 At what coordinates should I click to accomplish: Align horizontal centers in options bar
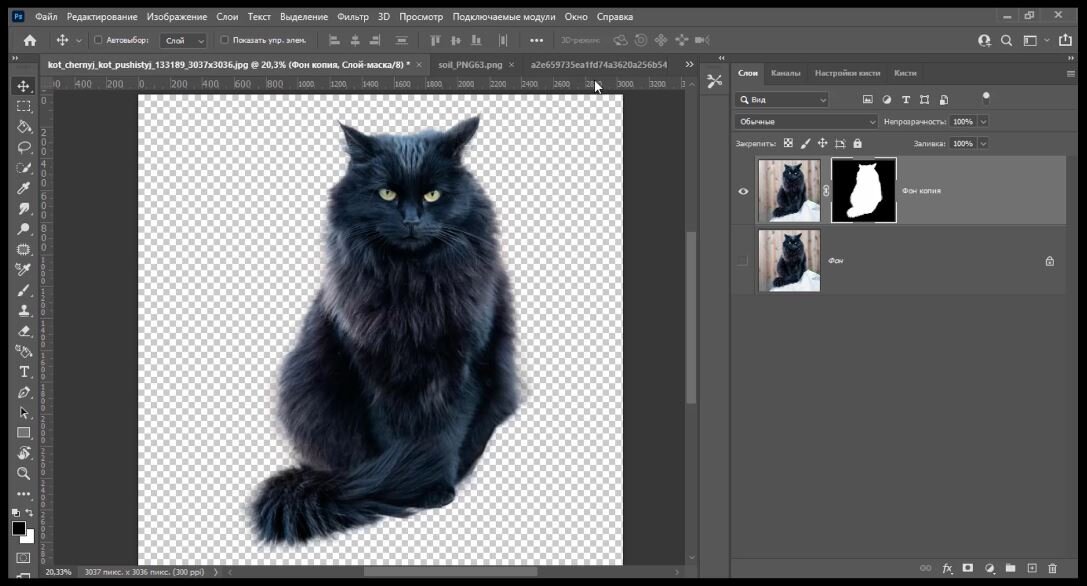(x=354, y=40)
